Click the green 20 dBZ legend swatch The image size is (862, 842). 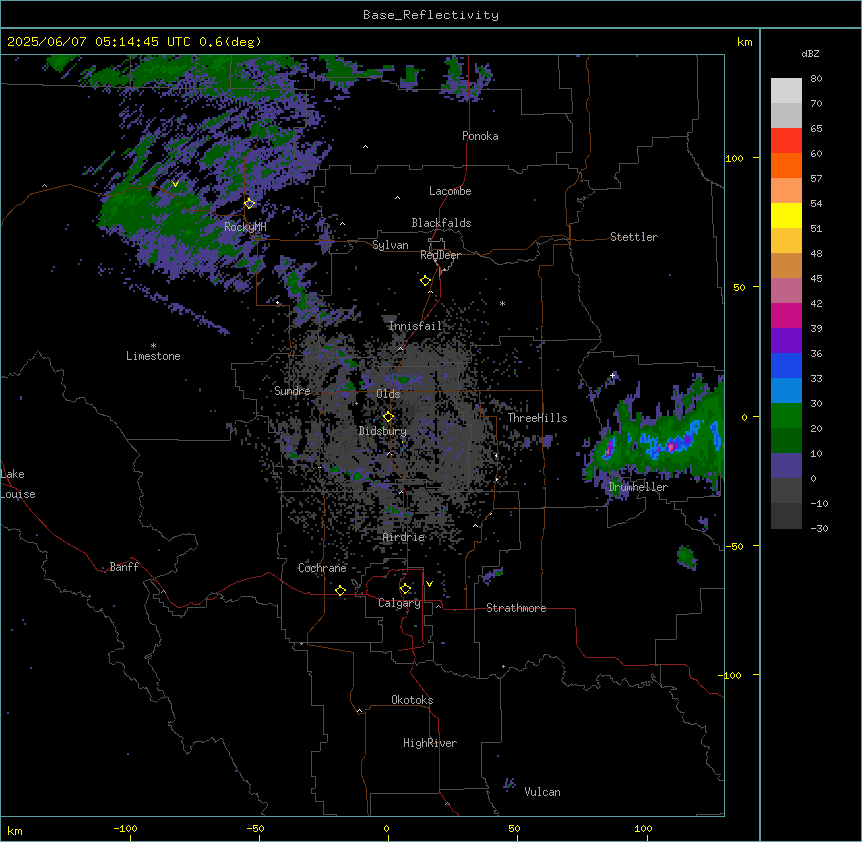click(x=786, y=416)
